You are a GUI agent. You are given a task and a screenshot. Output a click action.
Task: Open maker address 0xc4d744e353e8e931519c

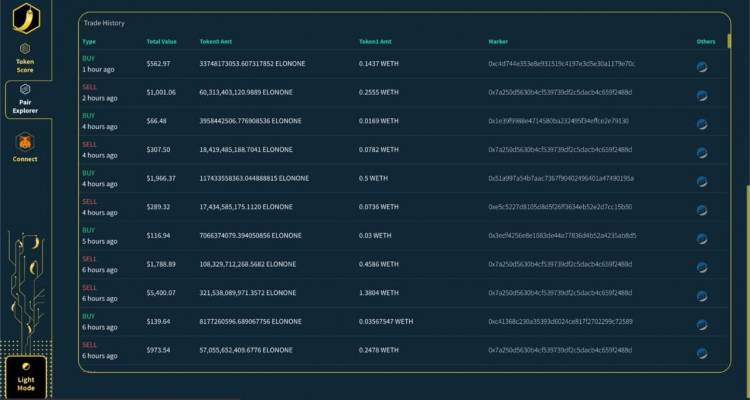tap(561, 63)
